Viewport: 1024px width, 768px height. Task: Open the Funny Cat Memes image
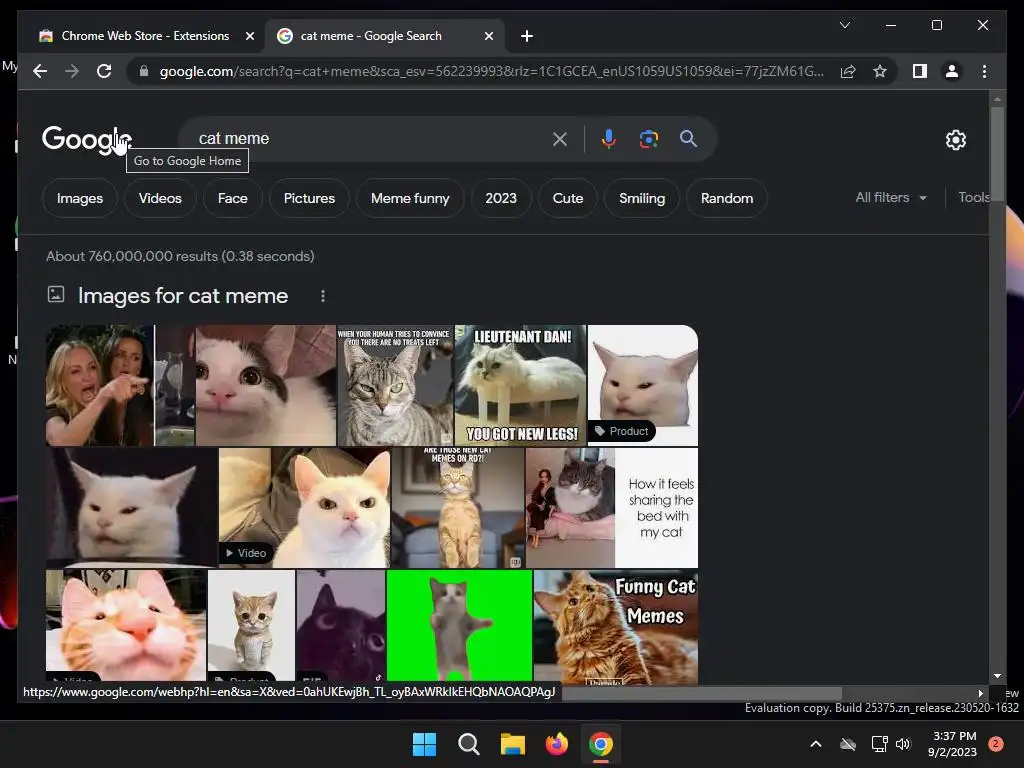coord(616,627)
